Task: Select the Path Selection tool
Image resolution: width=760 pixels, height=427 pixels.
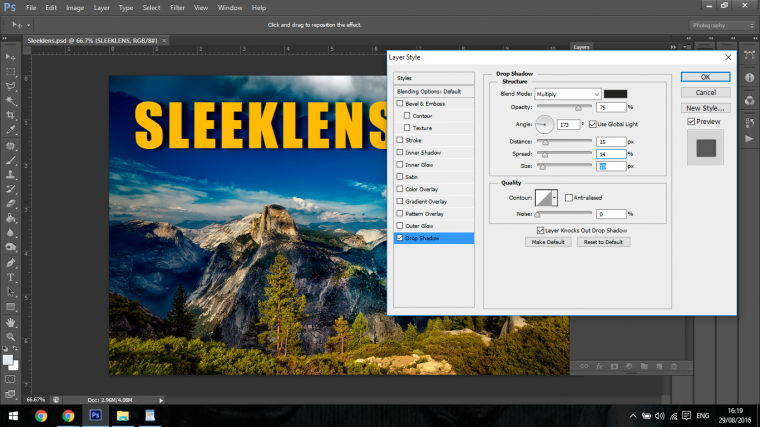Action: click(x=10, y=292)
